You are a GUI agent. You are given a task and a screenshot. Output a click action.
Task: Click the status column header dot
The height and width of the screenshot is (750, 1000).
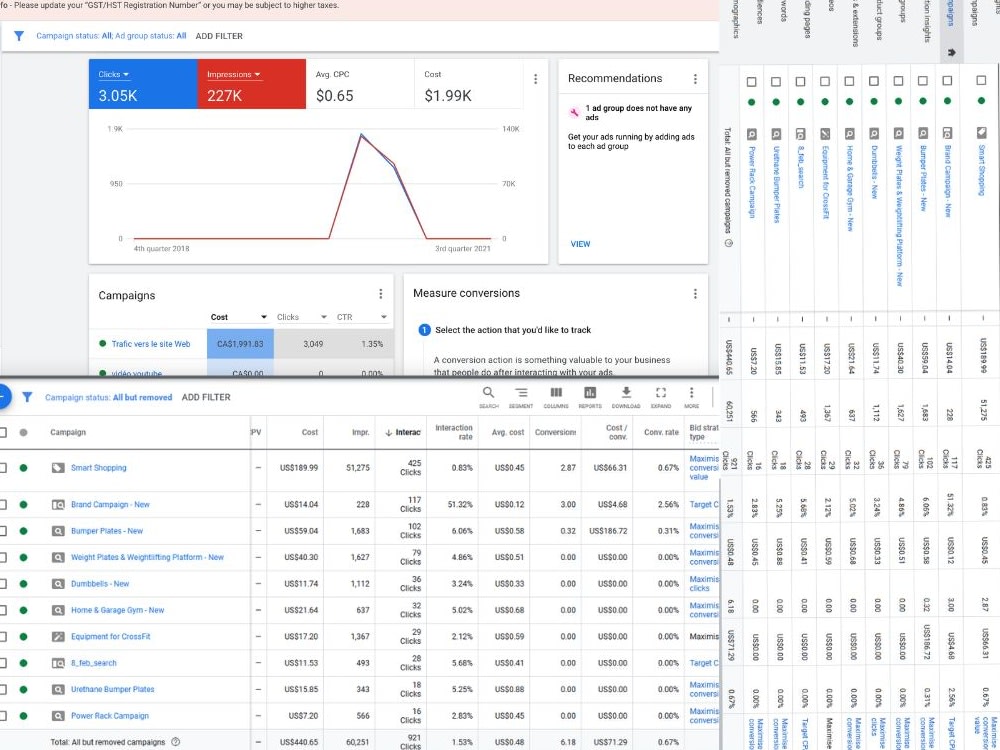24,432
